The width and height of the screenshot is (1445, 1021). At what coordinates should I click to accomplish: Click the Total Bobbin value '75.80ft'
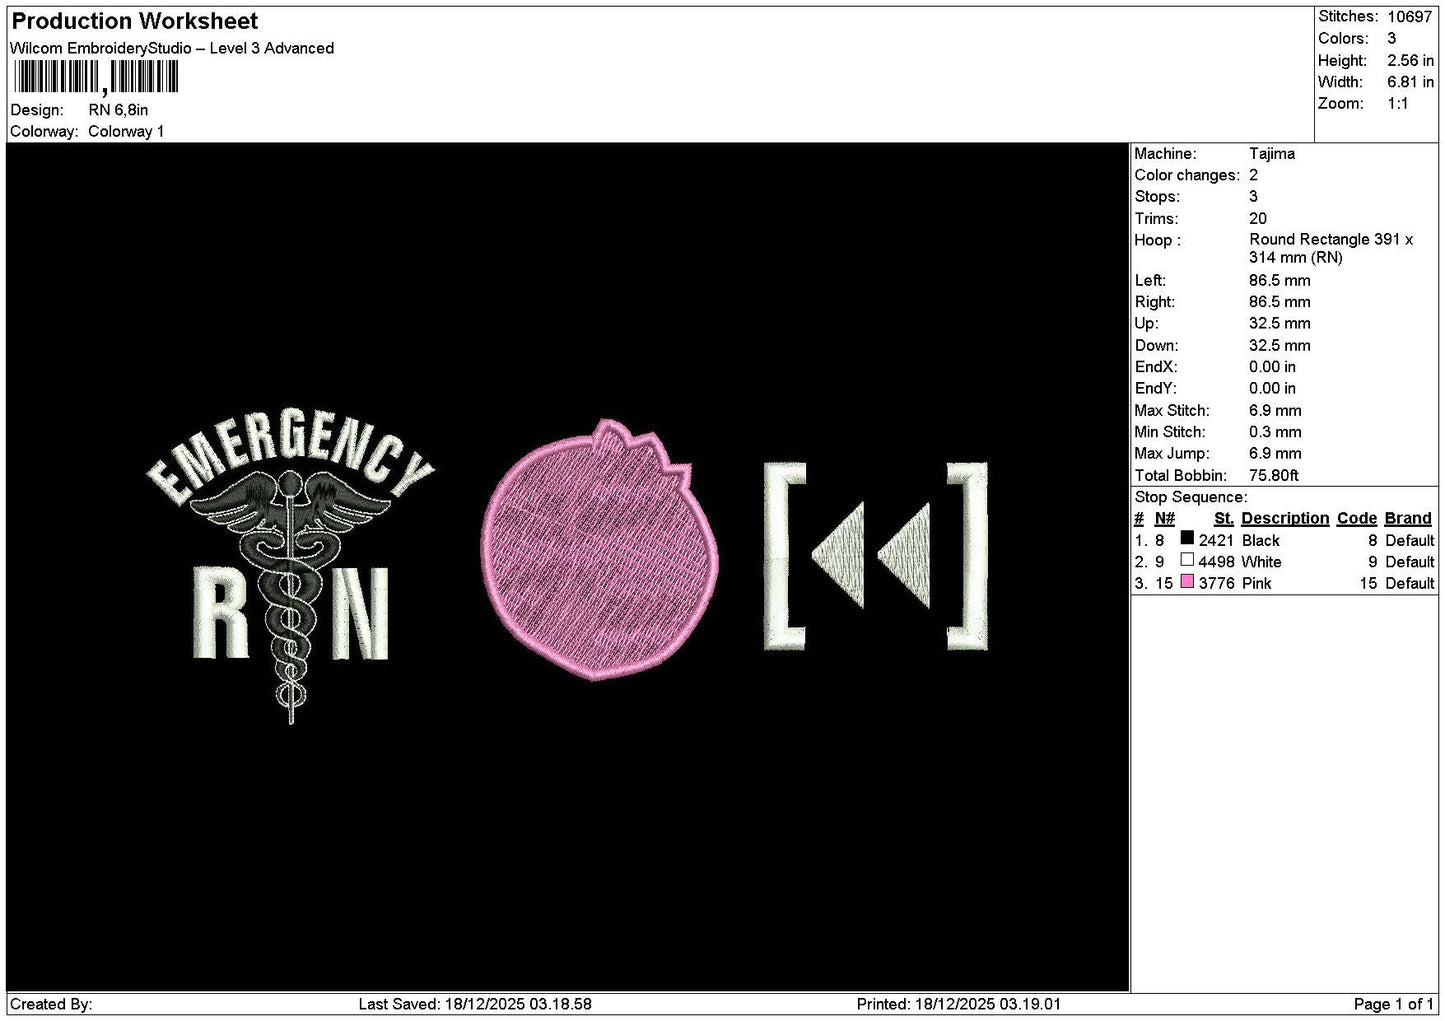tap(1274, 475)
